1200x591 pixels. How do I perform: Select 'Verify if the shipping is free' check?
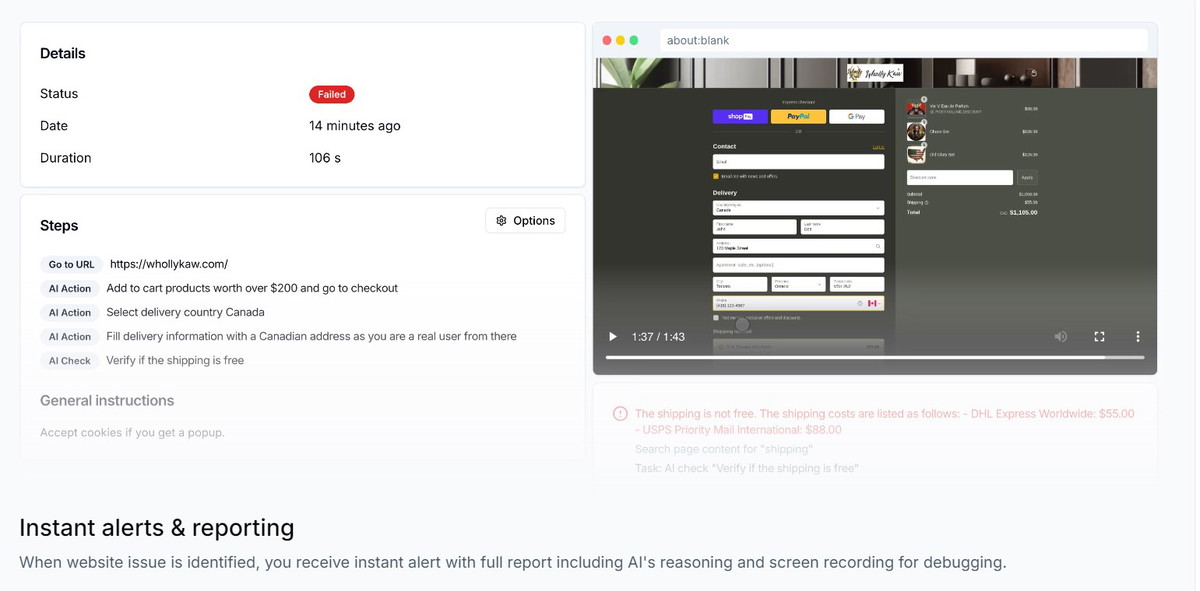pyautogui.click(x=175, y=360)
